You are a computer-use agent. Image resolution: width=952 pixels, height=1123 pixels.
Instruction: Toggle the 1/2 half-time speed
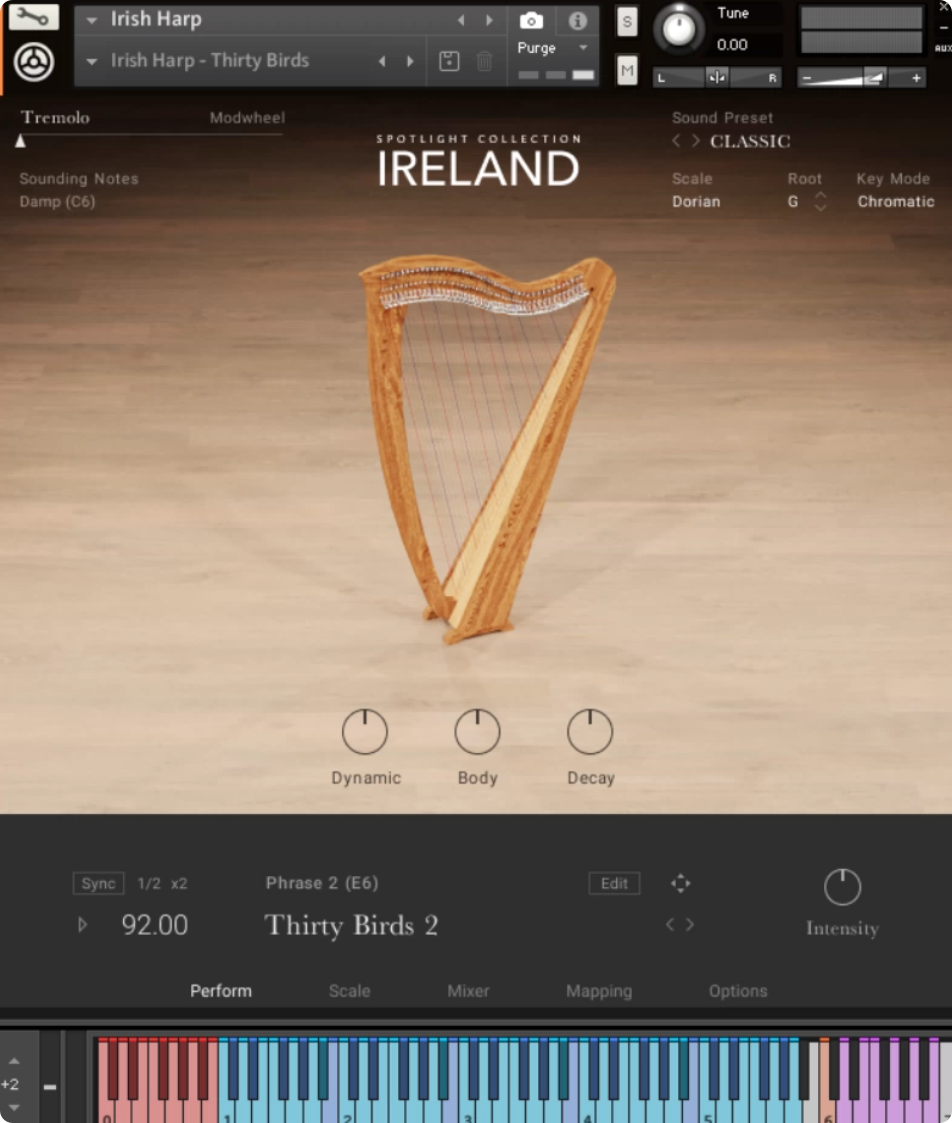[149, 883]
